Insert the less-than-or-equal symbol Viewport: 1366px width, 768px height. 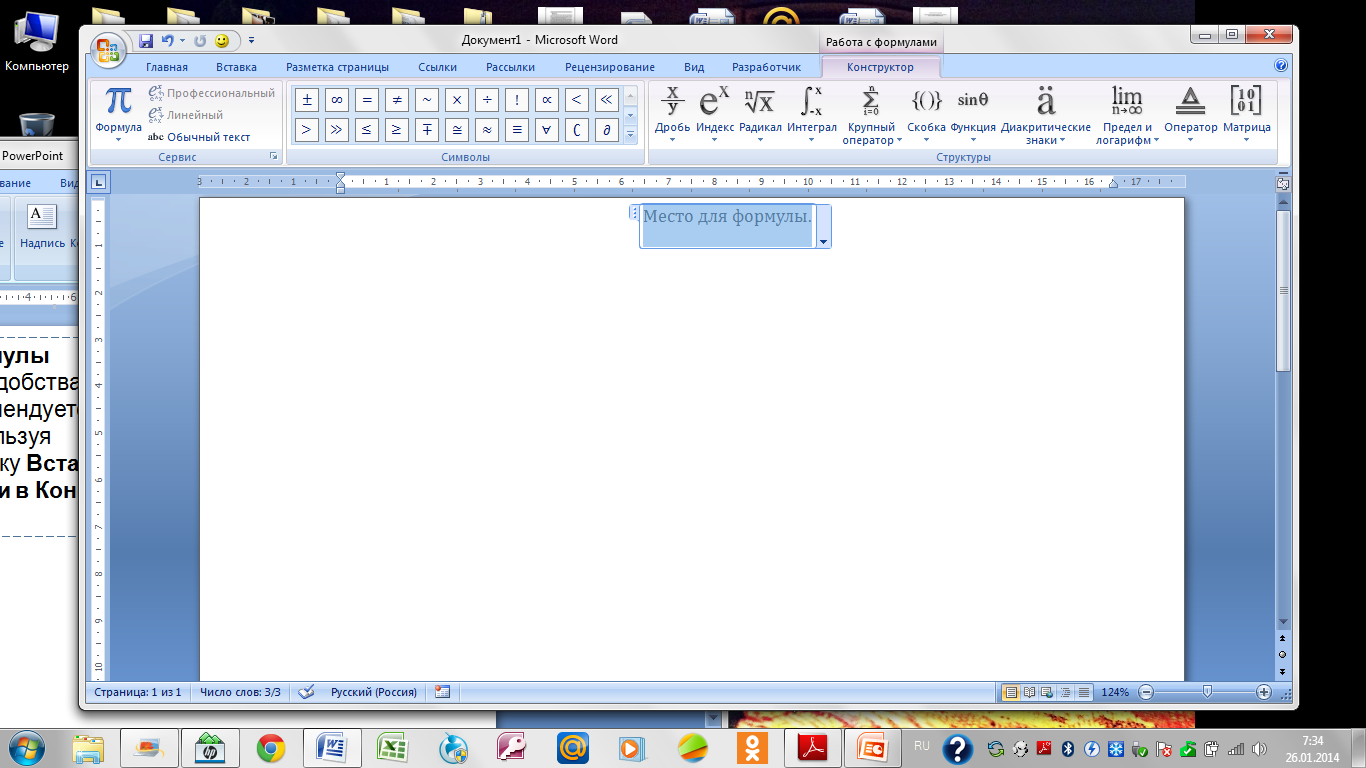coord(367,129)
